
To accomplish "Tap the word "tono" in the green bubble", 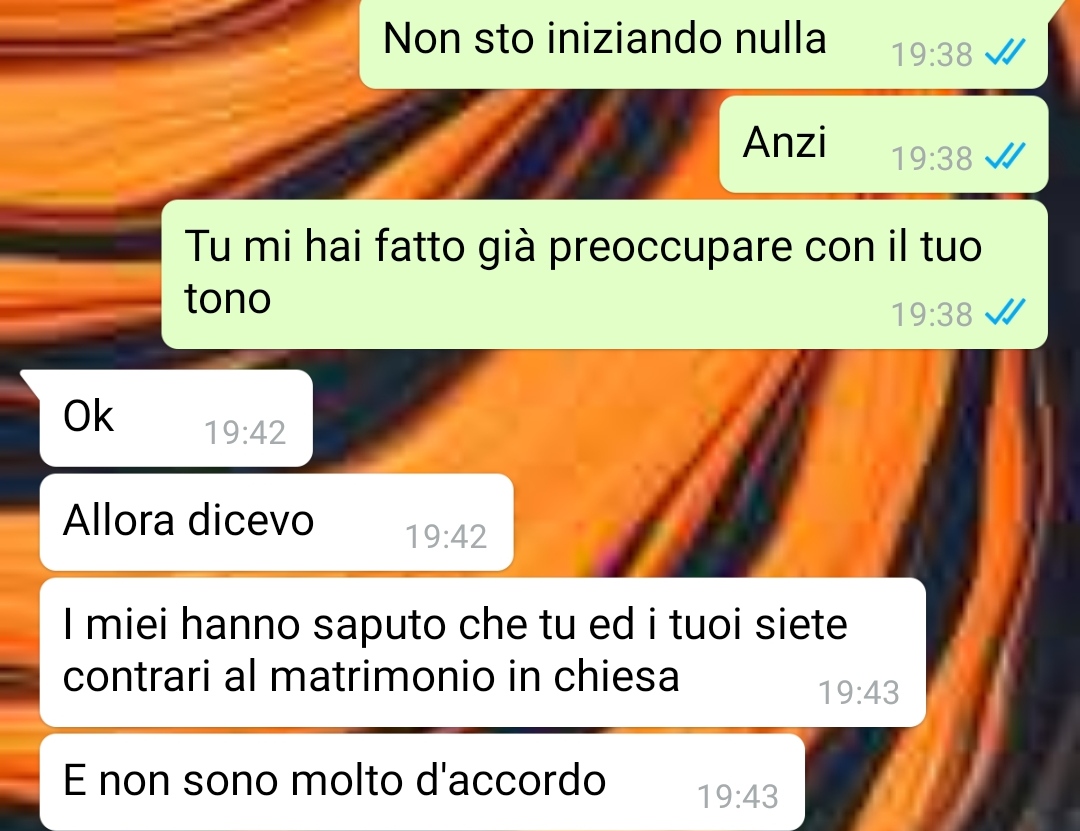I will coord(228,299).
